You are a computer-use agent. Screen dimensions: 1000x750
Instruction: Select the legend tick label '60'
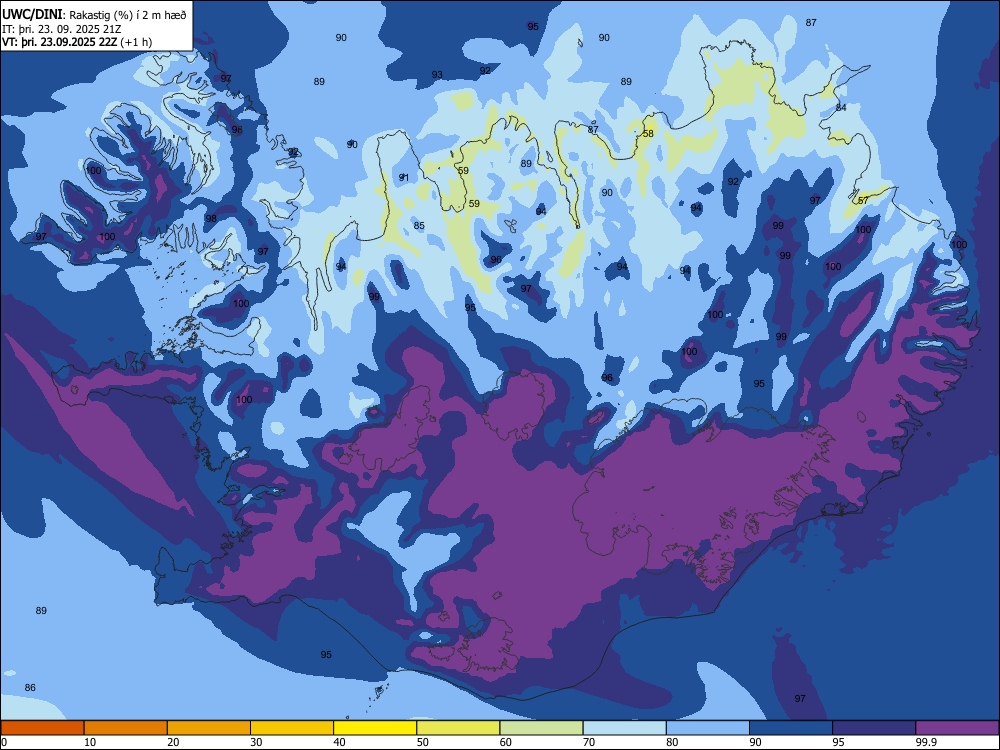[506, 742]
